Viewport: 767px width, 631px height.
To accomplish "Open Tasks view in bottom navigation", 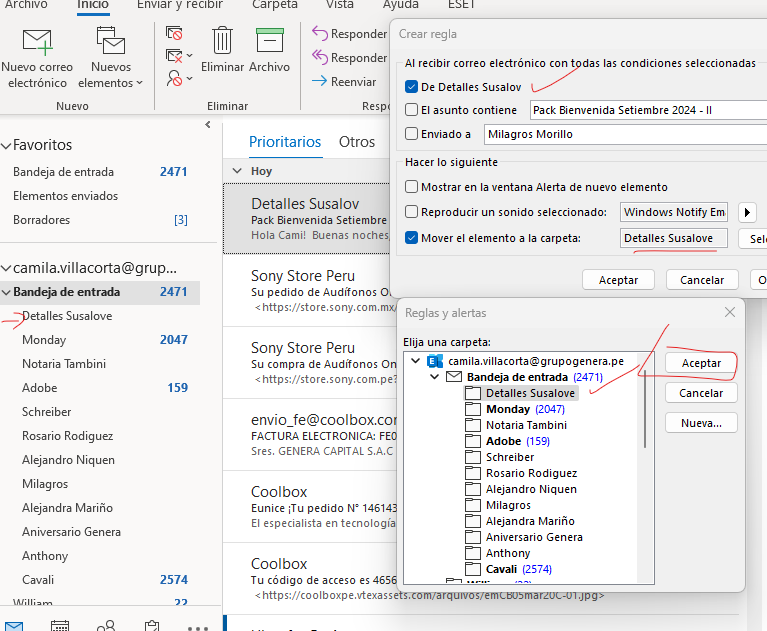I will pyautogui.click(x=152, y=626).
